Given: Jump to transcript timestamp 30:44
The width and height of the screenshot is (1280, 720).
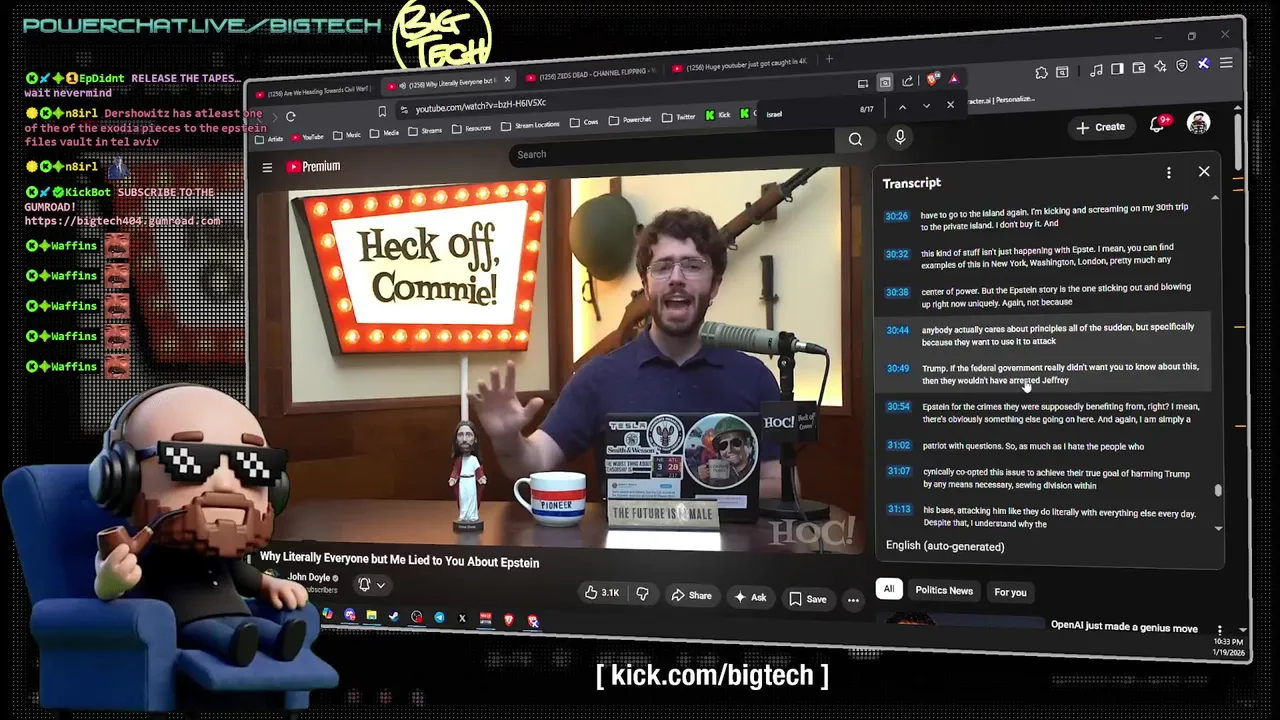Looking at the screenshot, I should 898,330.
